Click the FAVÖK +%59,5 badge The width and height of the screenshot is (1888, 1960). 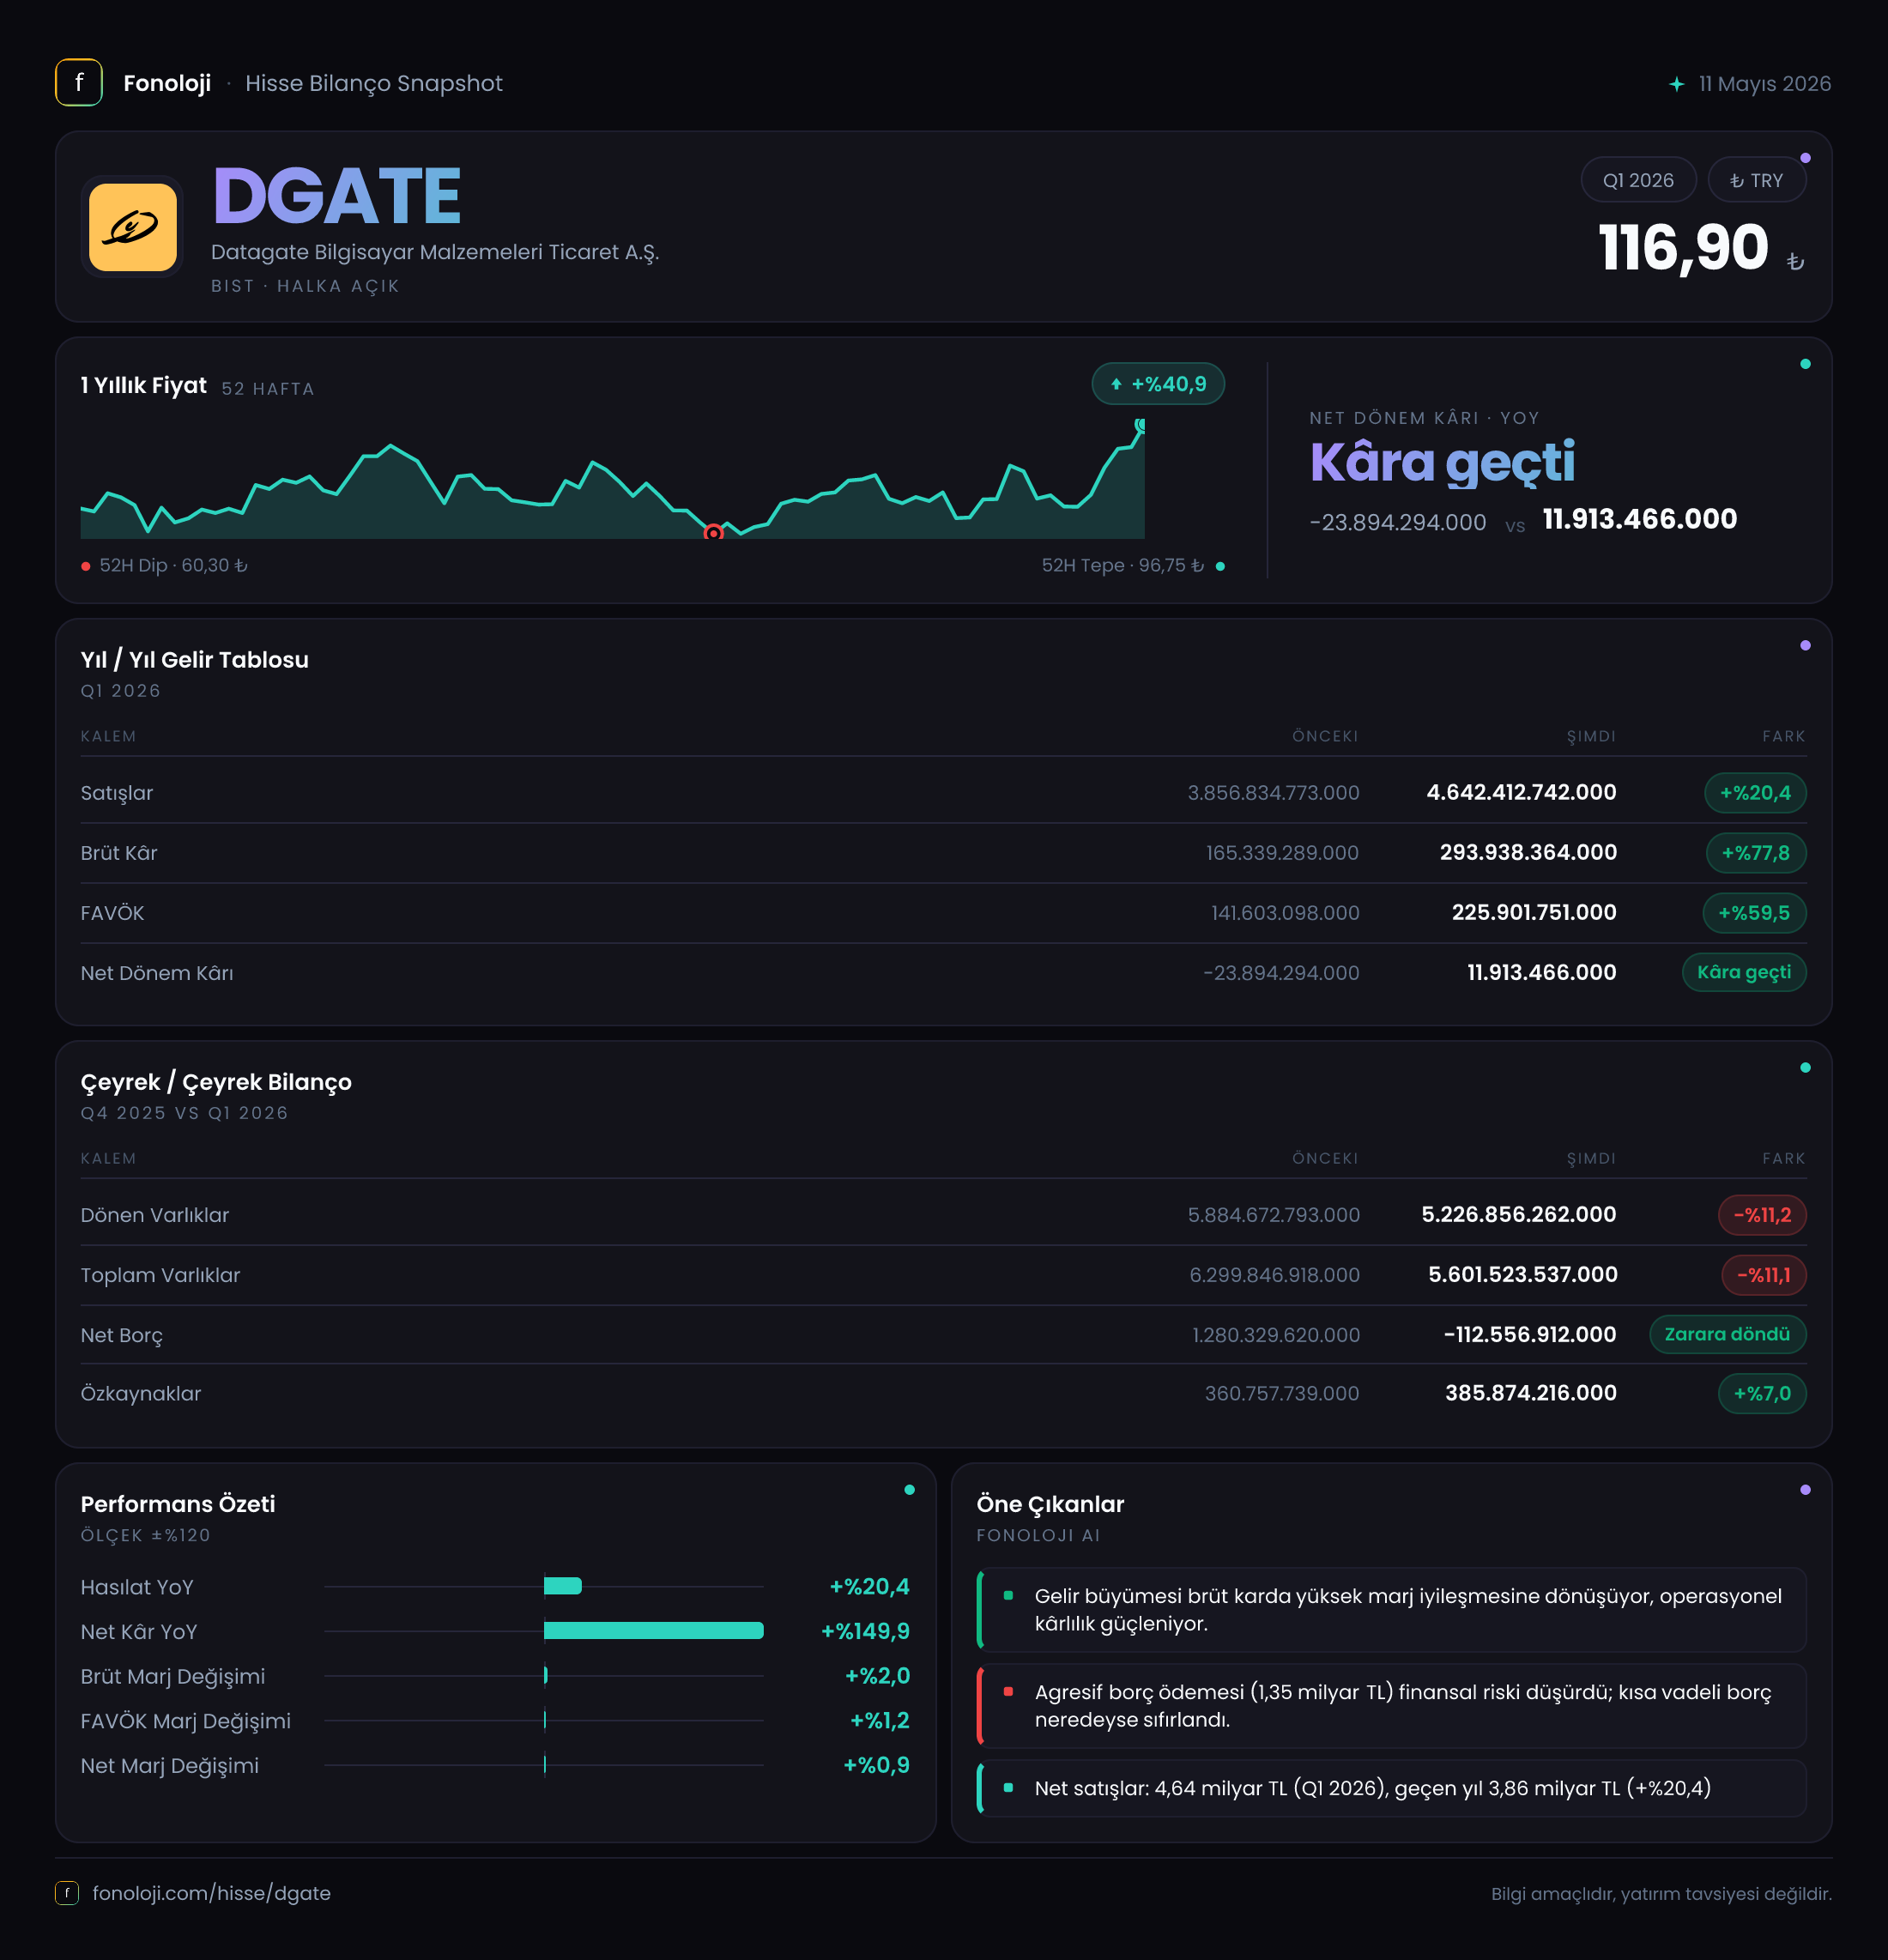pyautogui.click(x=1754, y=913)
